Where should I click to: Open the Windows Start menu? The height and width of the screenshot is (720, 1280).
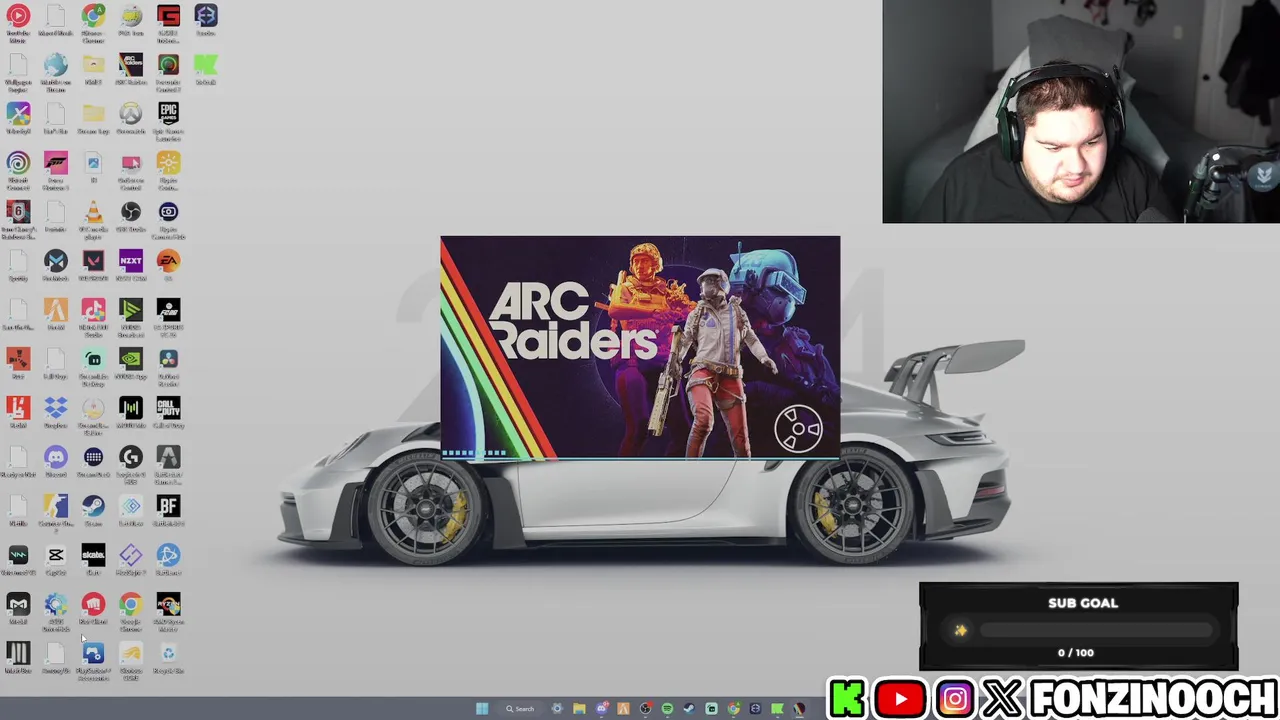(x=482, y=709)
